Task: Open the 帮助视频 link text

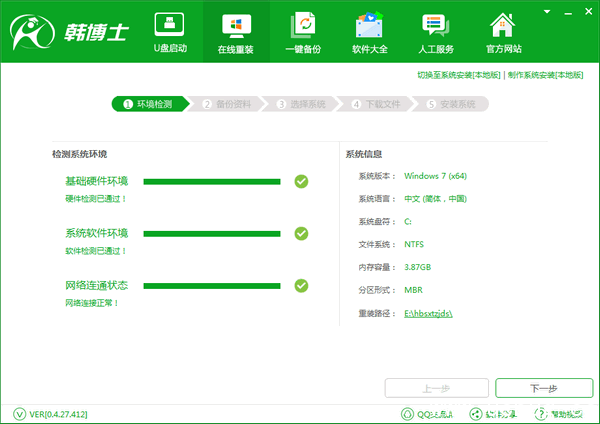Action: pyautogui.click(x=567, y=414)
